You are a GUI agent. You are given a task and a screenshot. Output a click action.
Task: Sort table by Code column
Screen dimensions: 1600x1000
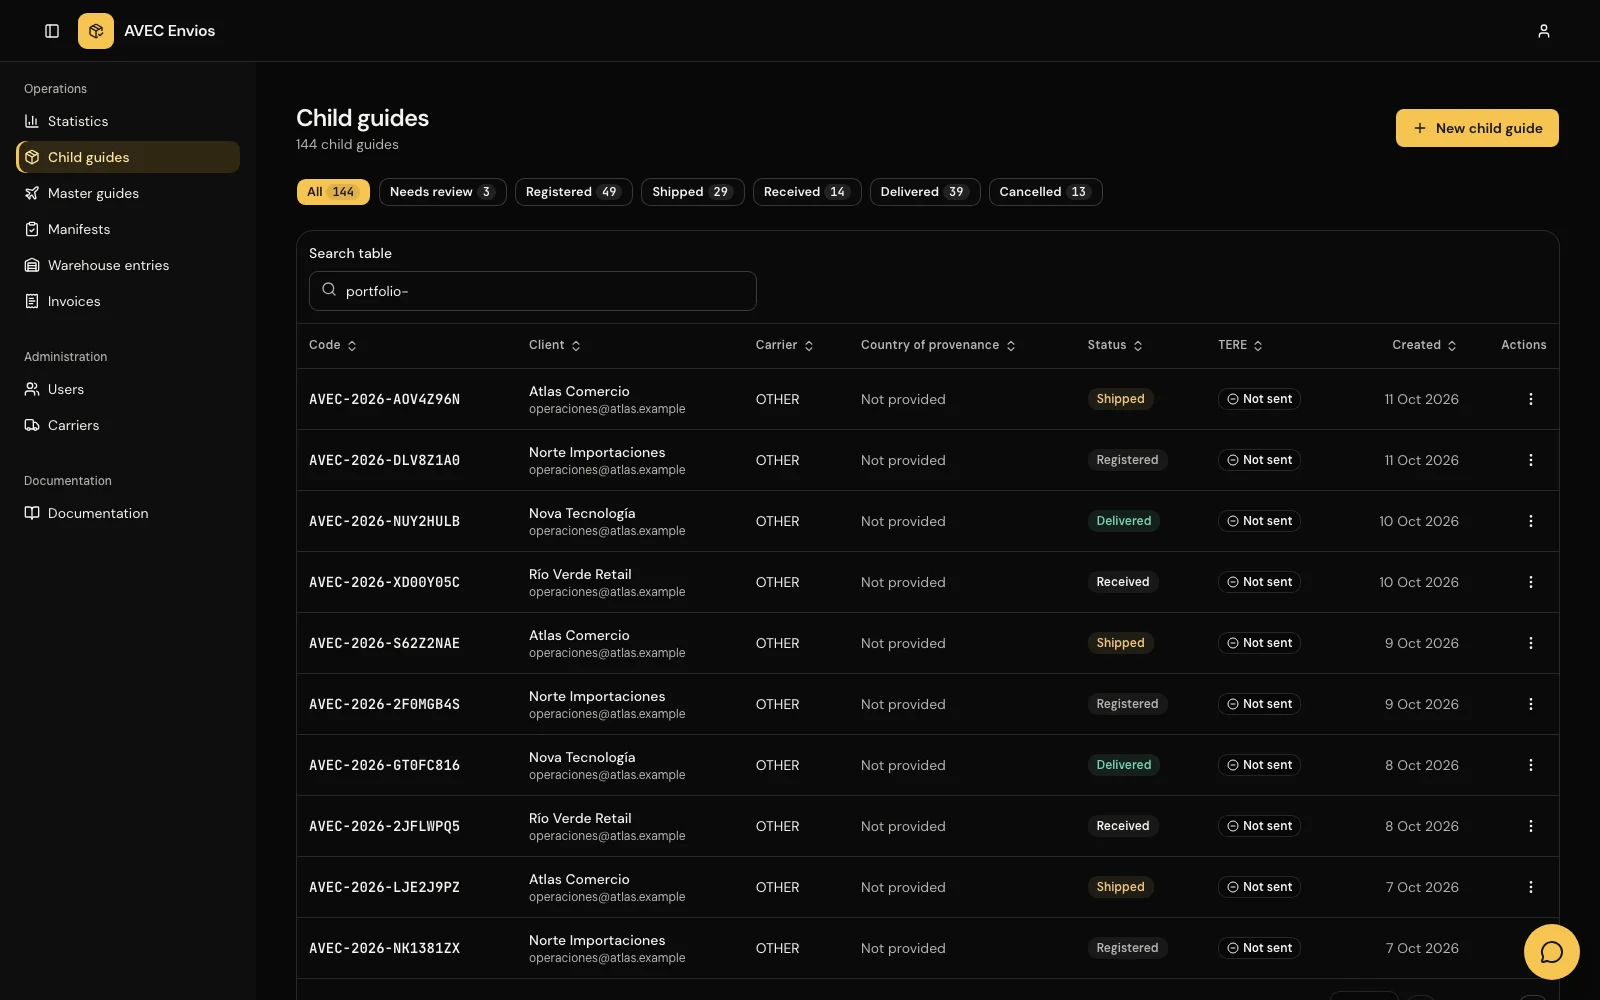click(333, 345)
